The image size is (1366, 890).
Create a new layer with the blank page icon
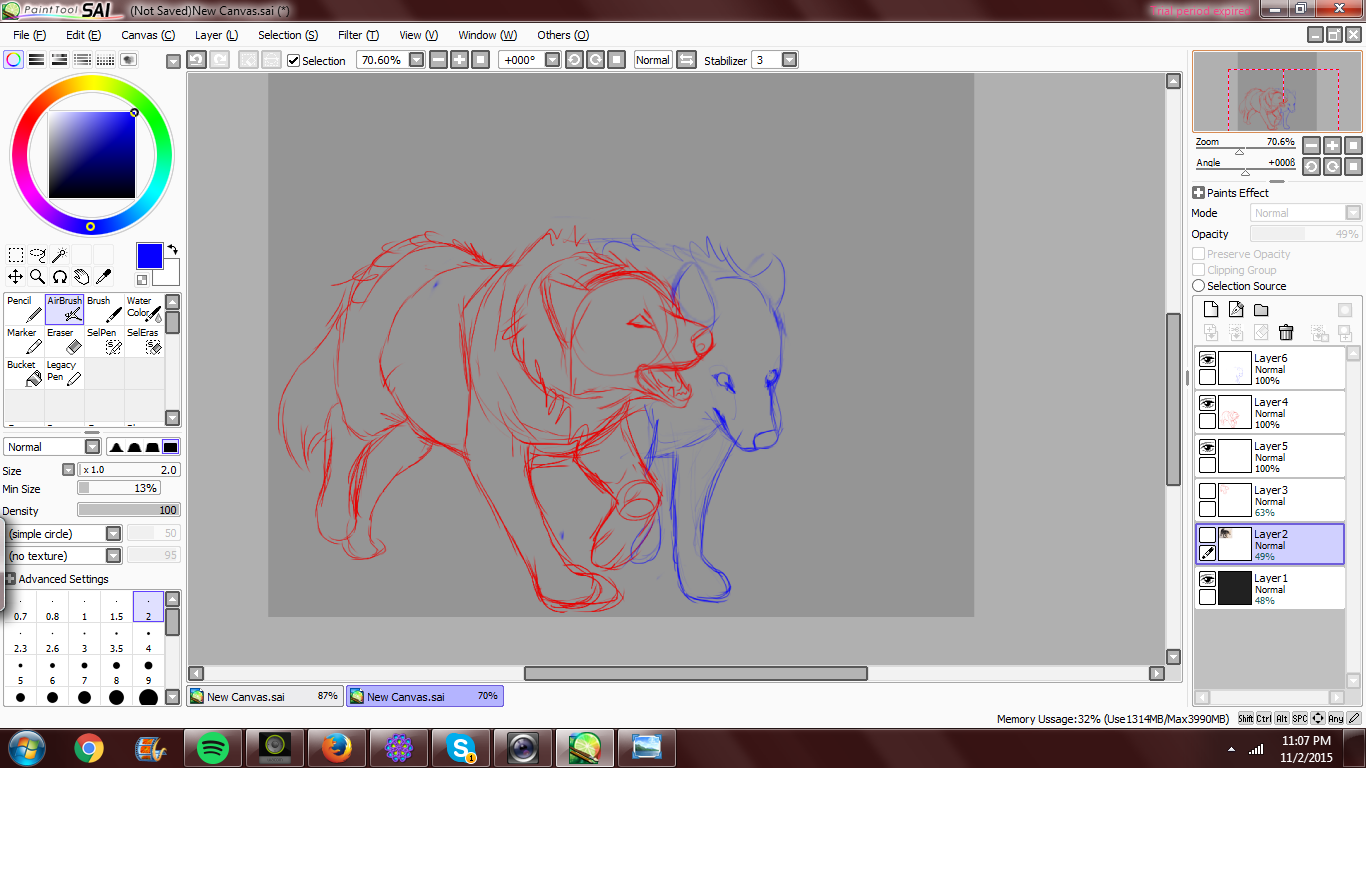point(1211,310)
